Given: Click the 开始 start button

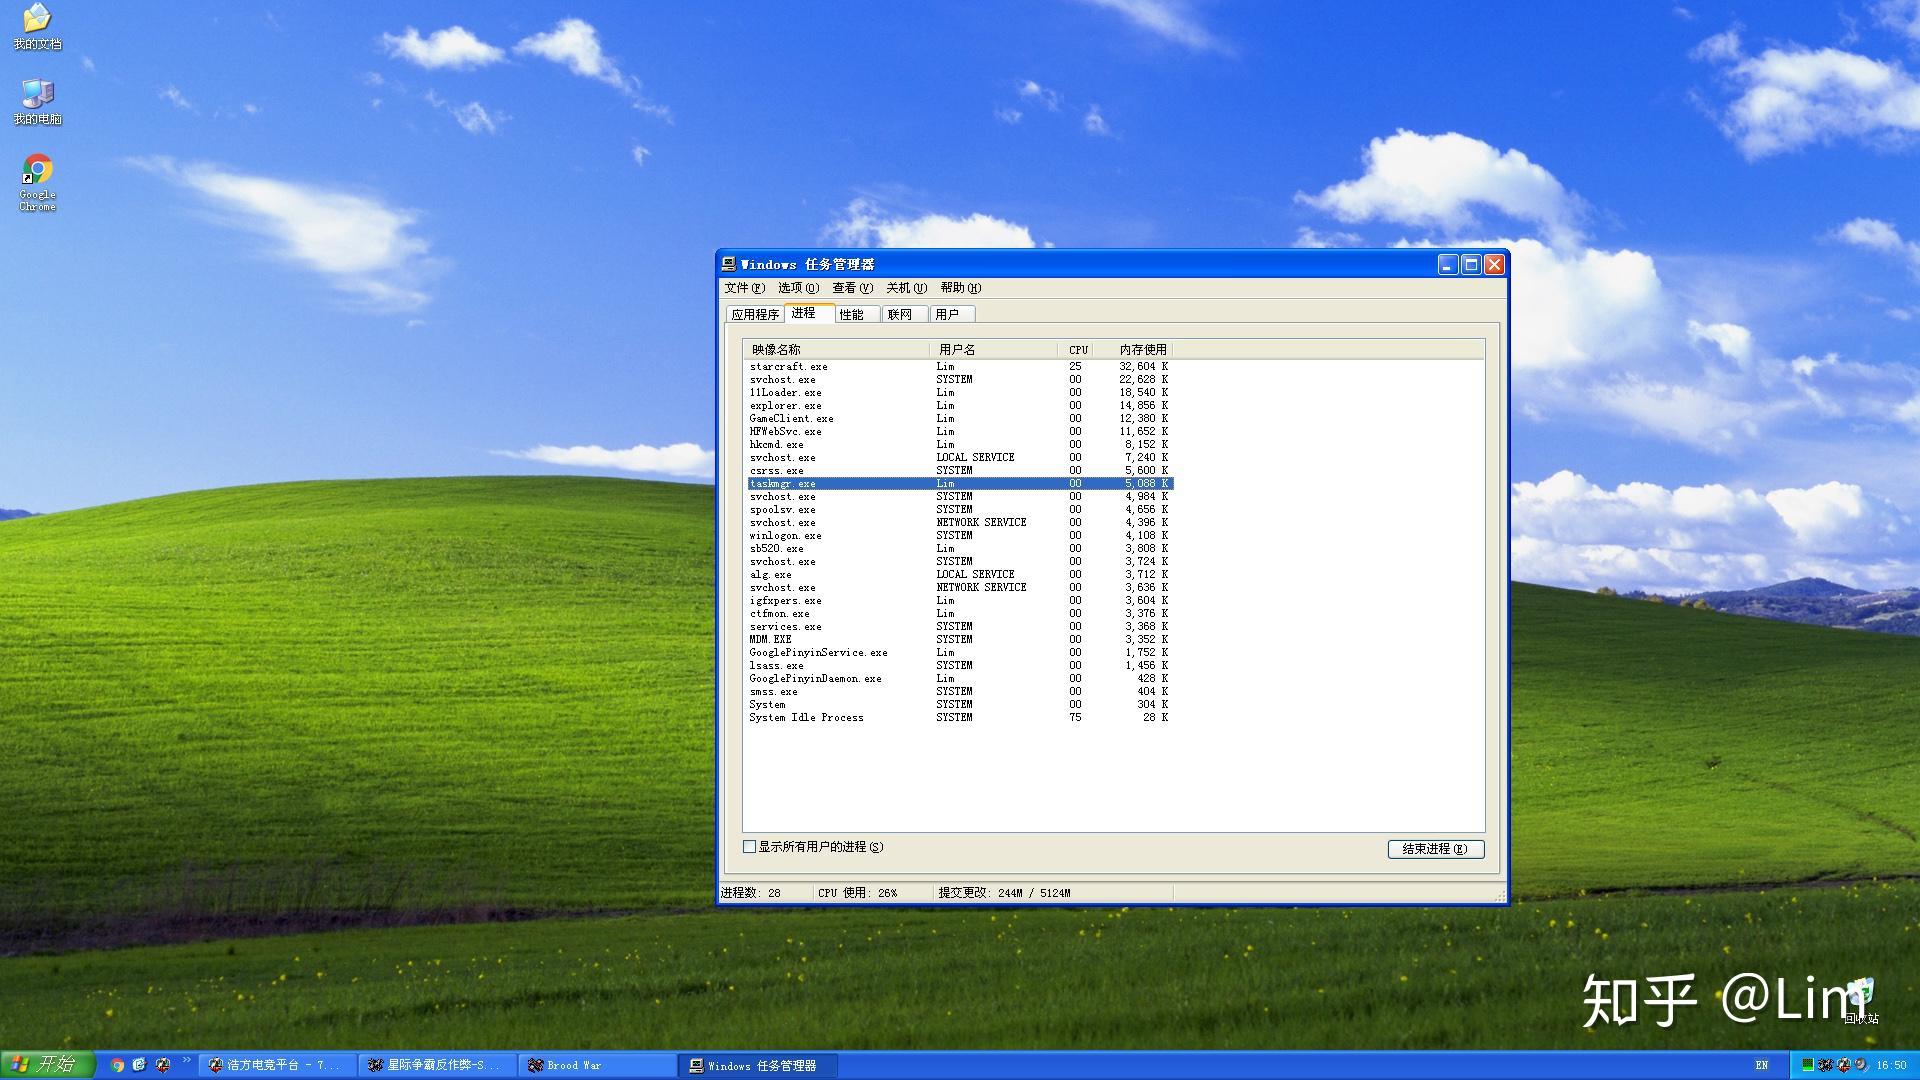Looking at the screenshot, I should point(47,1064).
